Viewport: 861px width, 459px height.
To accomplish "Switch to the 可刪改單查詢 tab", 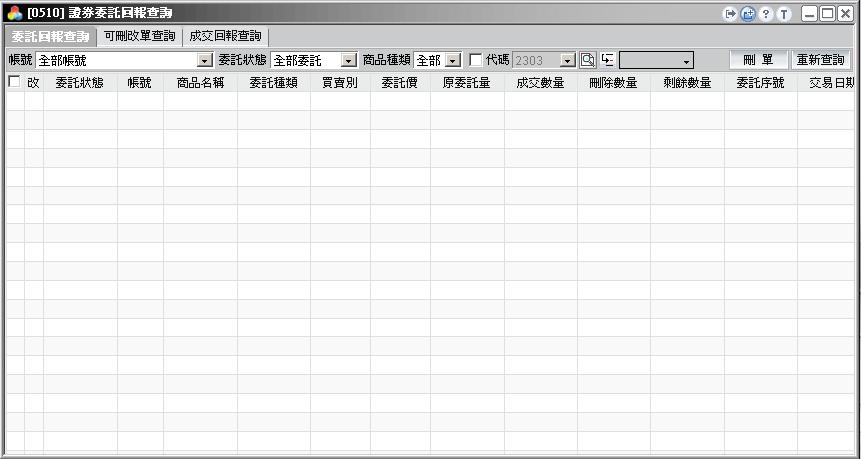I will coord(139,36).
